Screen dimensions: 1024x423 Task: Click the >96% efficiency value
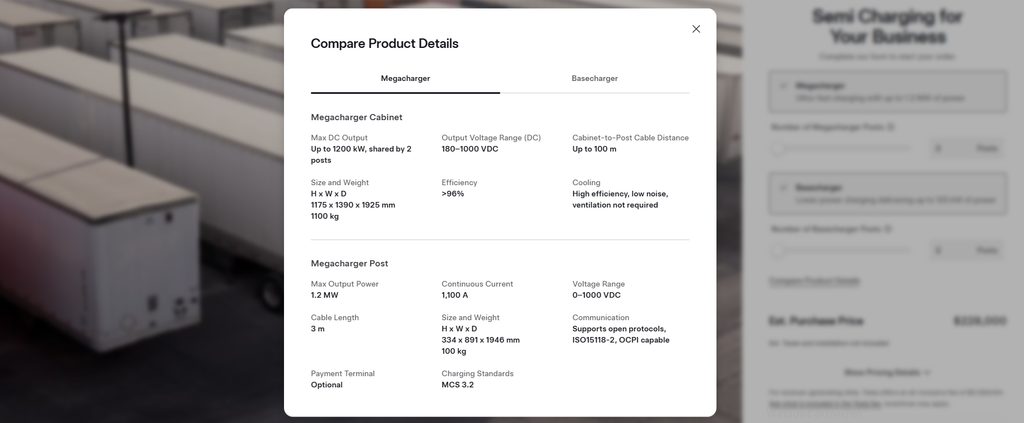tap(453, 194)
